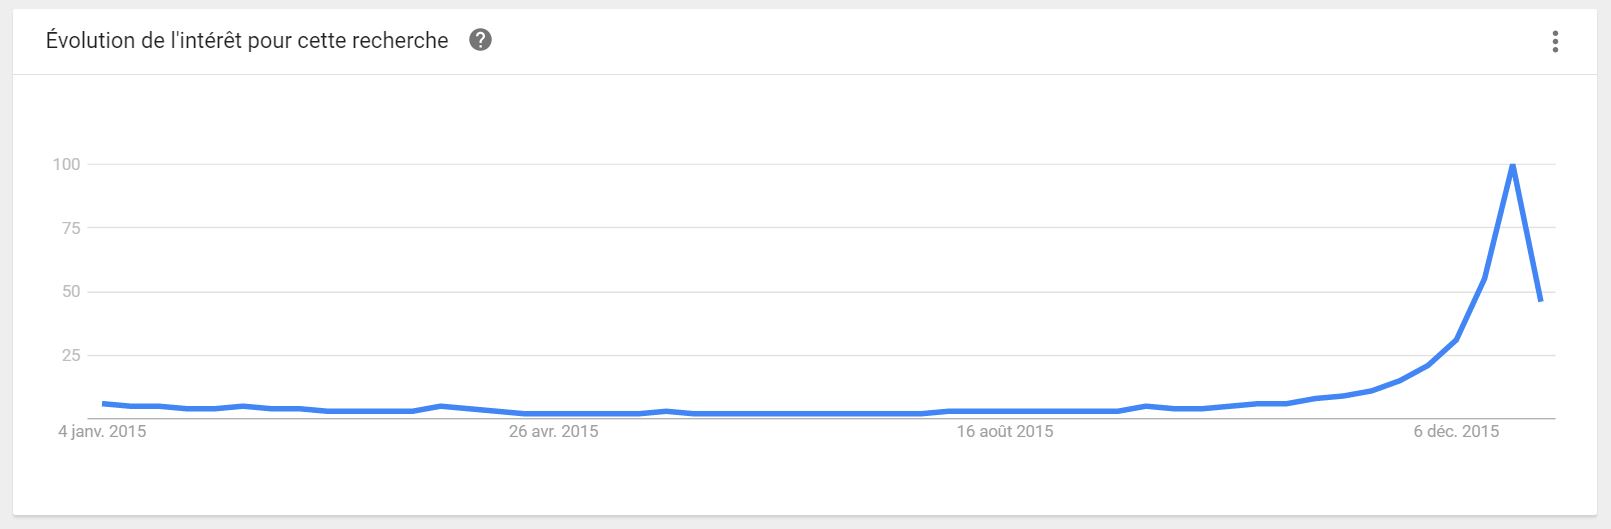
Task: Click the "6 déc. 2015" date label
Action: coord(1456,431)
